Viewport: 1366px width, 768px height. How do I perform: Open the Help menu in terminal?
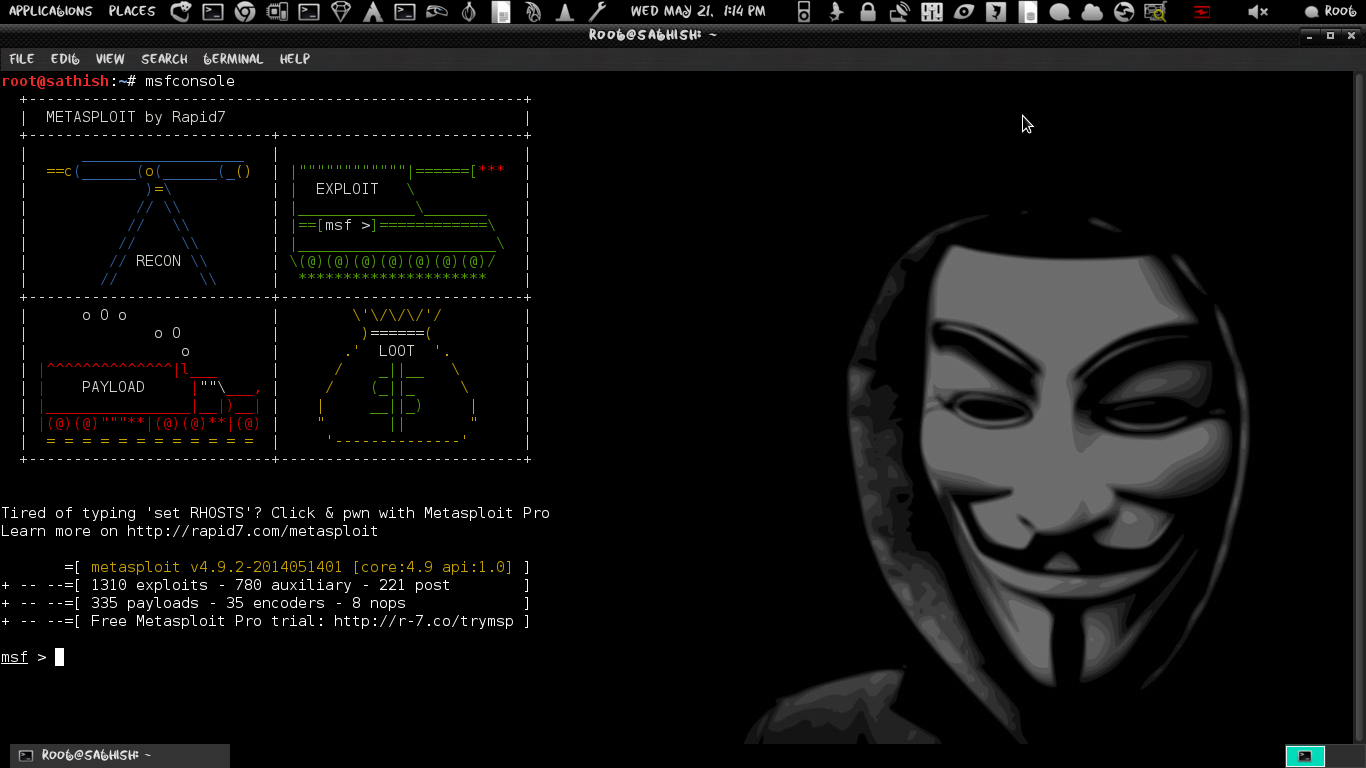coord(294,59)
